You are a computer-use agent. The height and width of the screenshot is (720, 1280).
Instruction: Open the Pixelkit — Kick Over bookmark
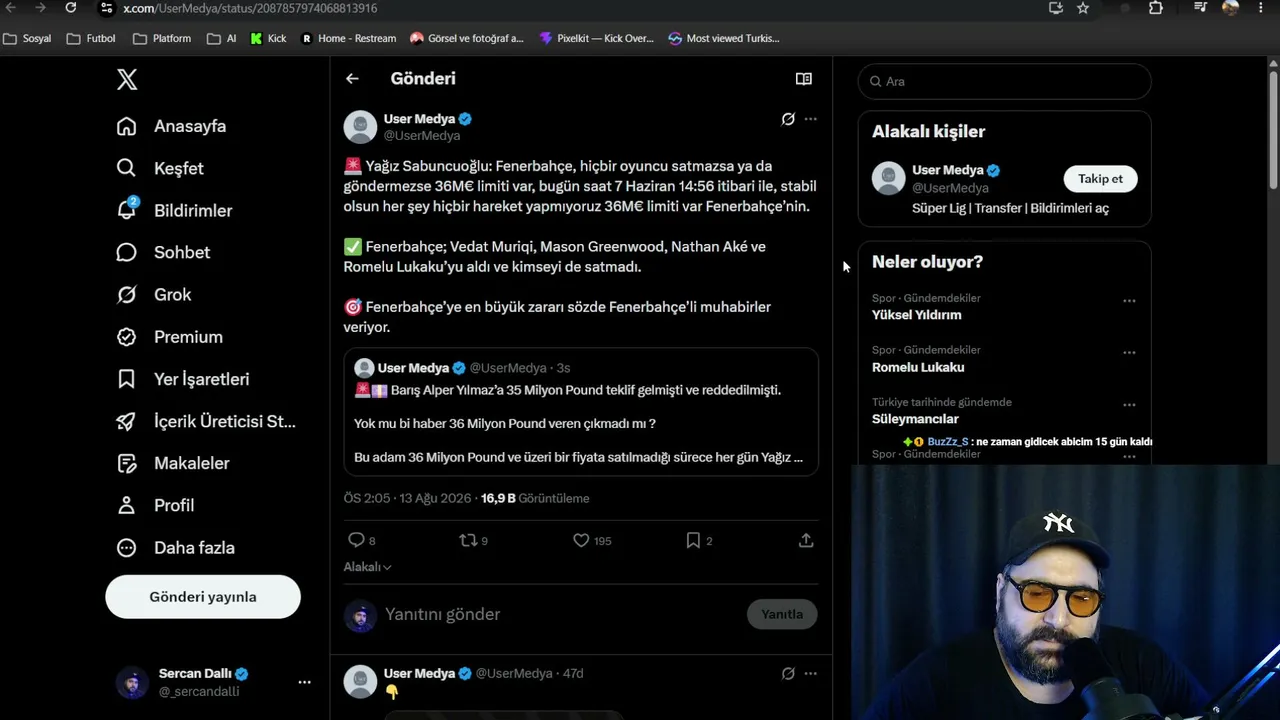[596, 38]
